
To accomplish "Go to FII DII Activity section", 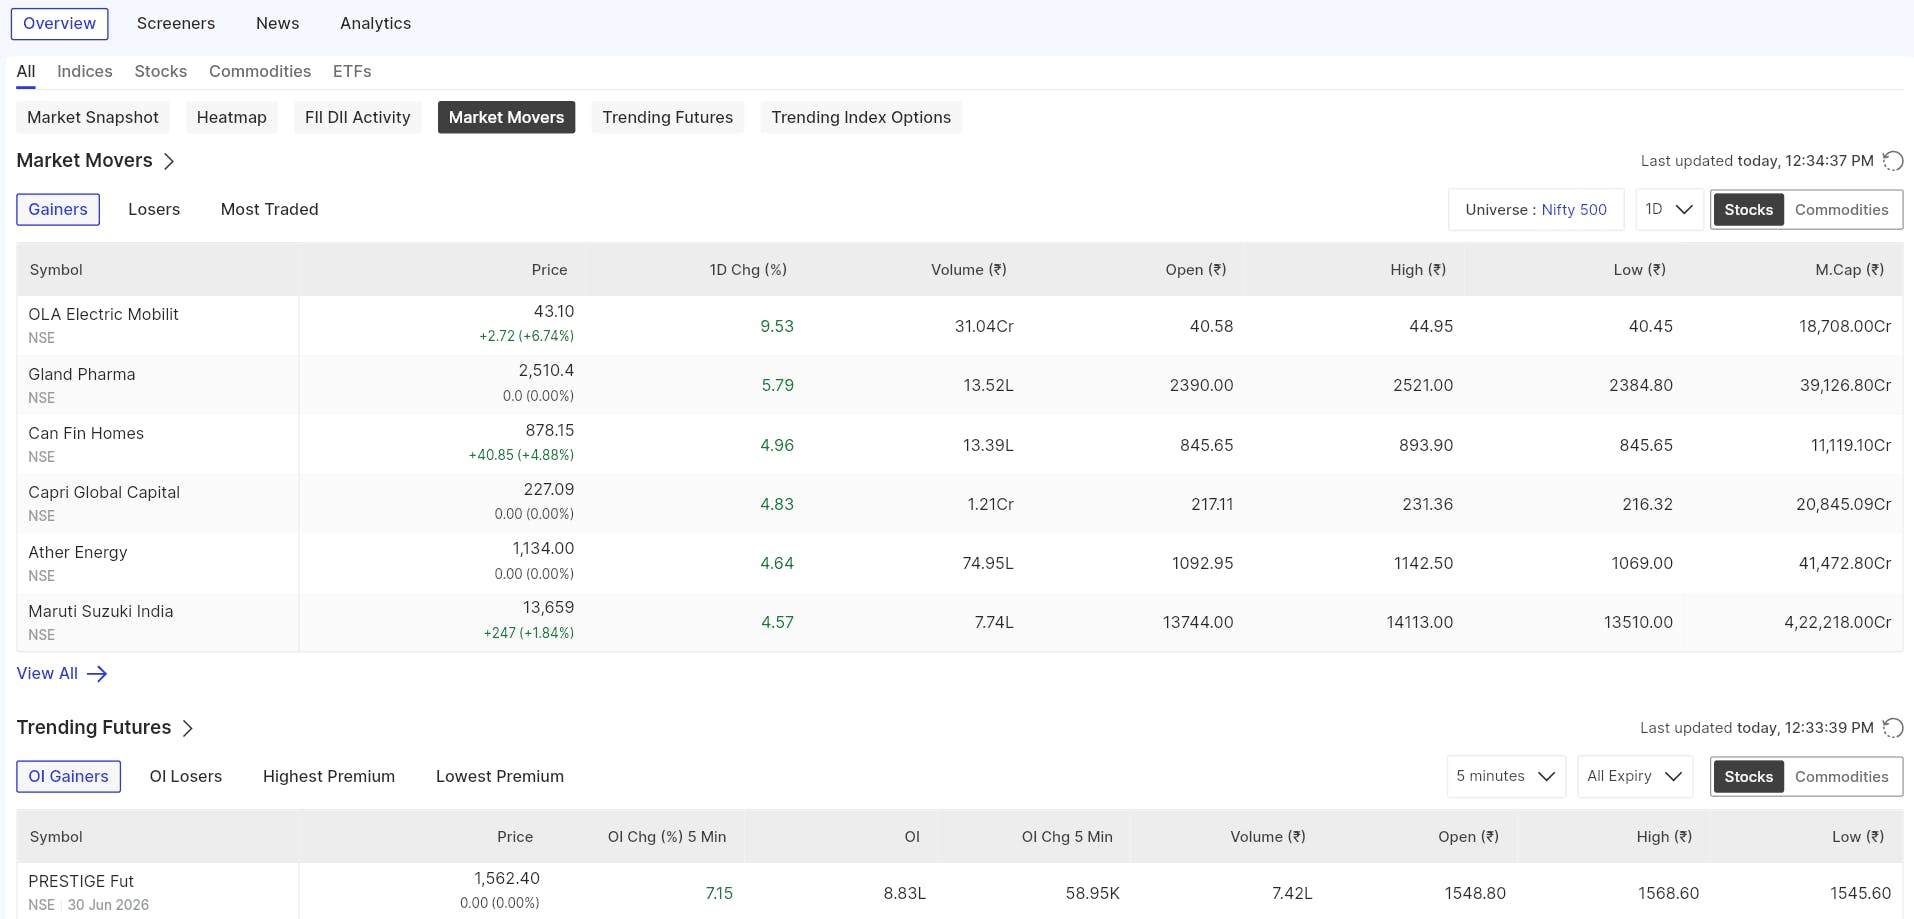I will tap(358, 117).
